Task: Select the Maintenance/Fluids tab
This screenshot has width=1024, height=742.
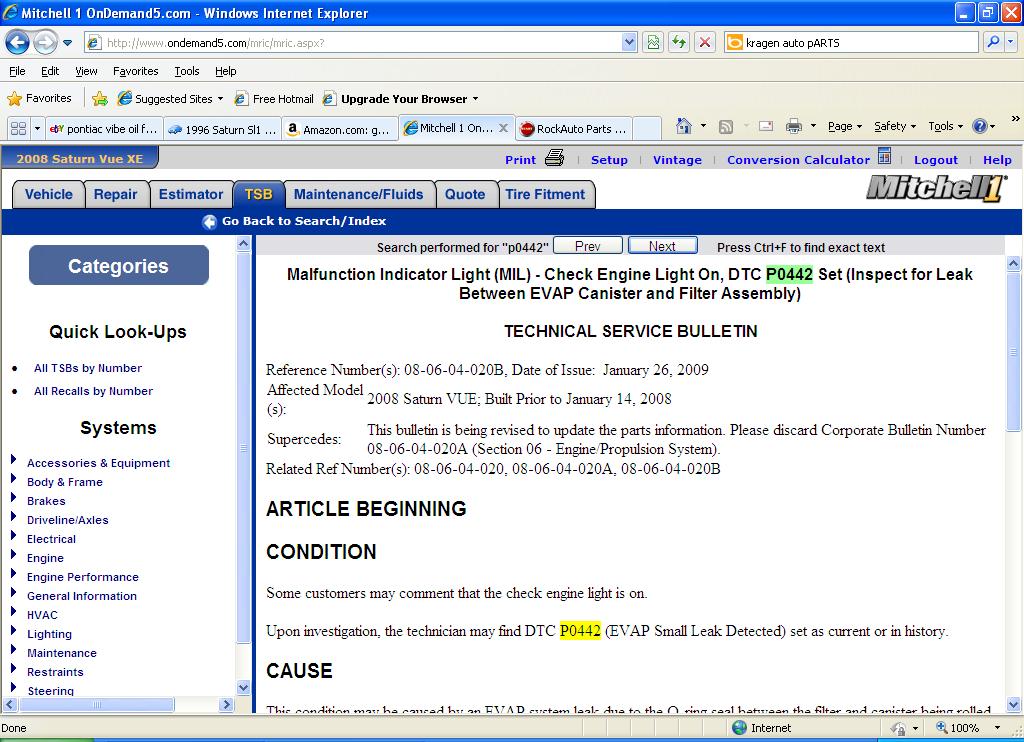Action: click(359, 195)
